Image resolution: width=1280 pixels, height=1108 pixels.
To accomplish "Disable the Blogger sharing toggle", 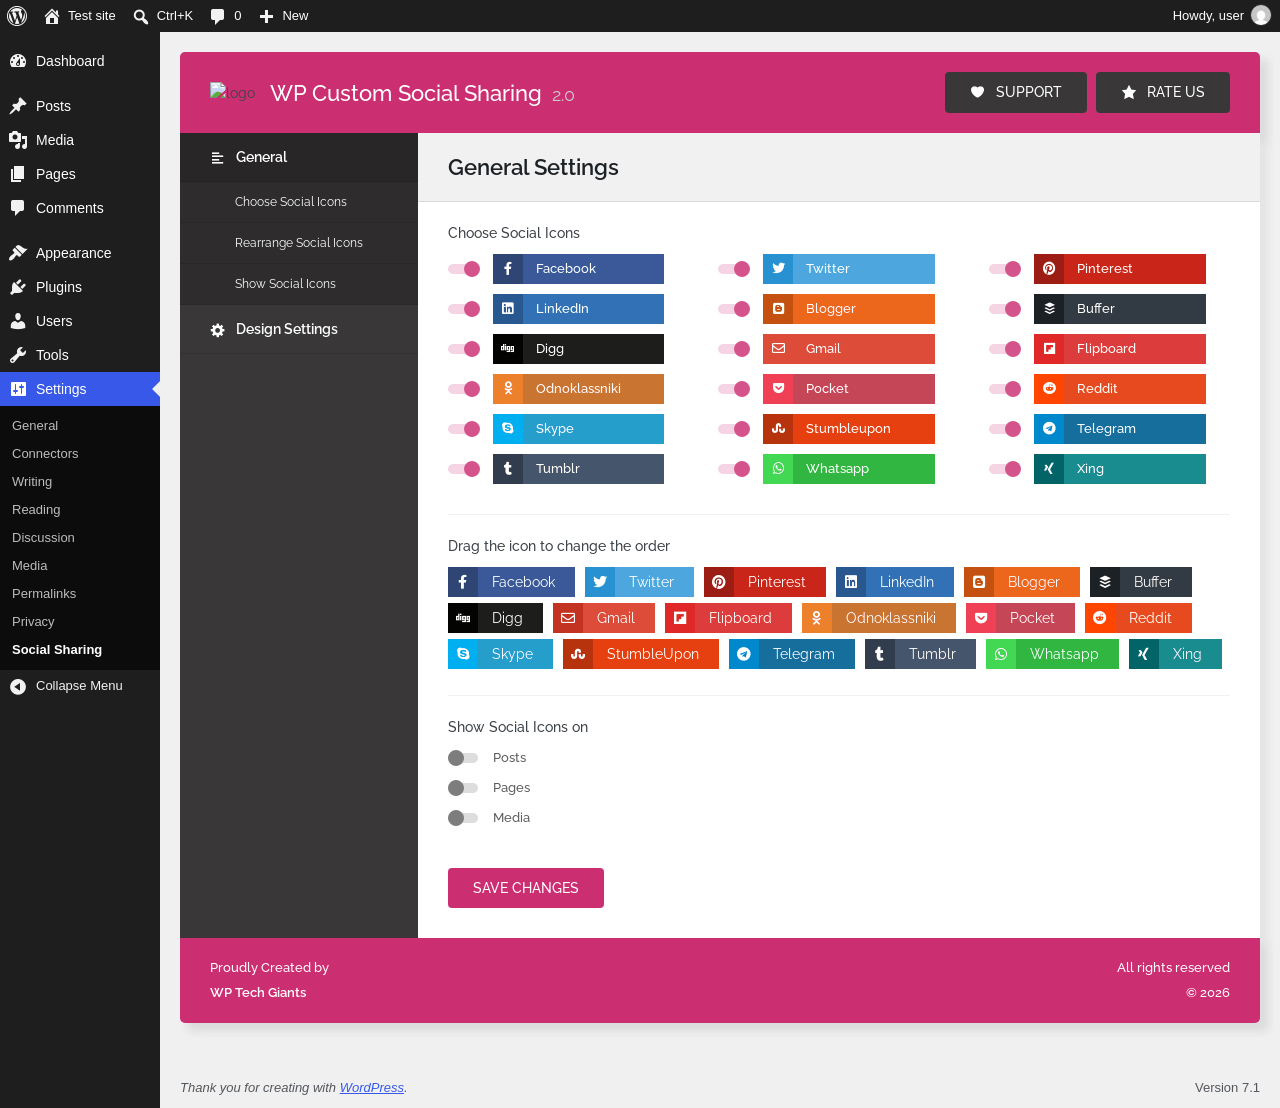I will (734, 309).
